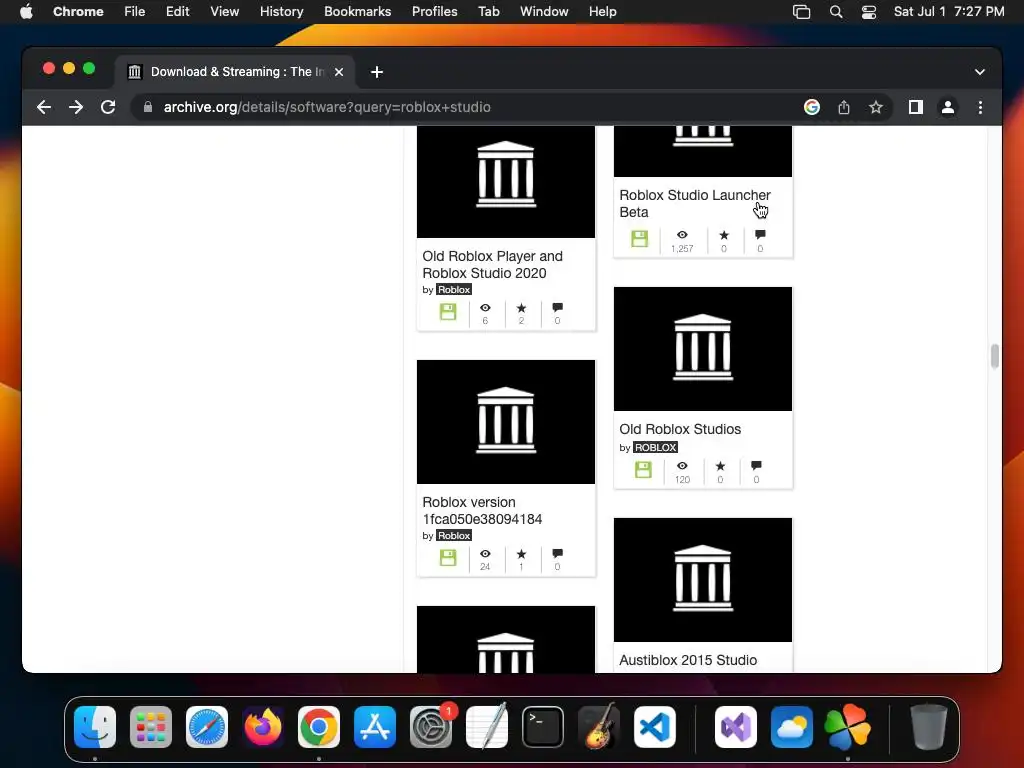
Task: Click favorites star on Old Roblox Player 2020
Action: point(521,308)
